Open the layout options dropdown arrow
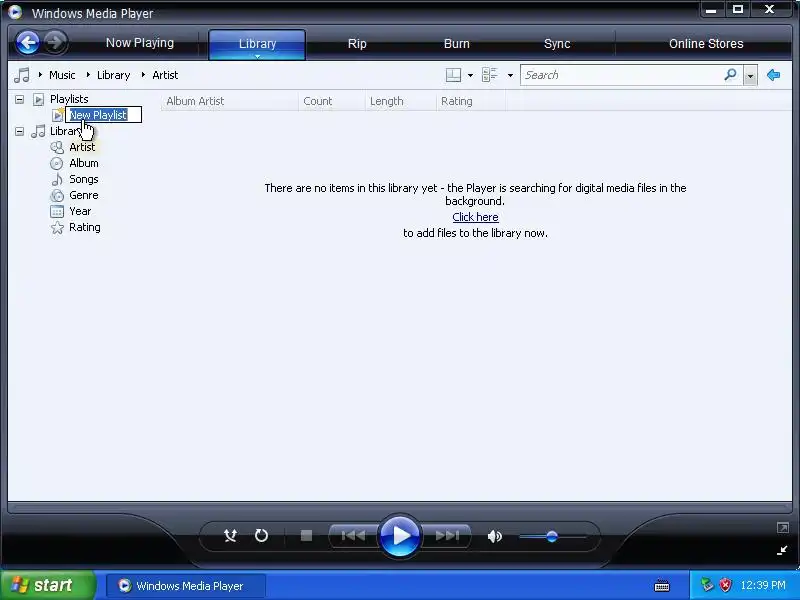The height and width of the screenshot is (600, 800). [x=470, y=76]
